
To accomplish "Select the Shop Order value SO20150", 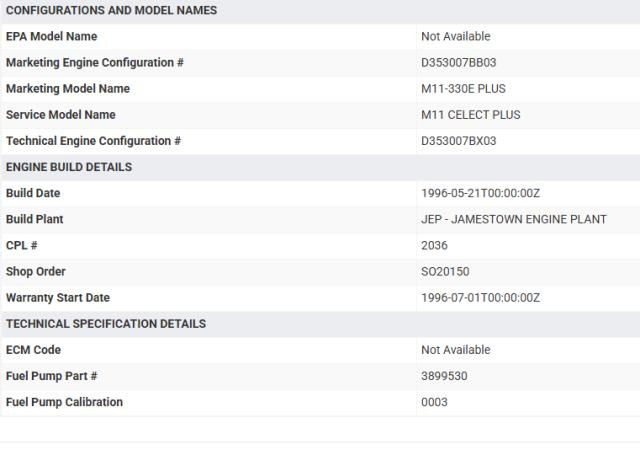I will click(445, 271).
